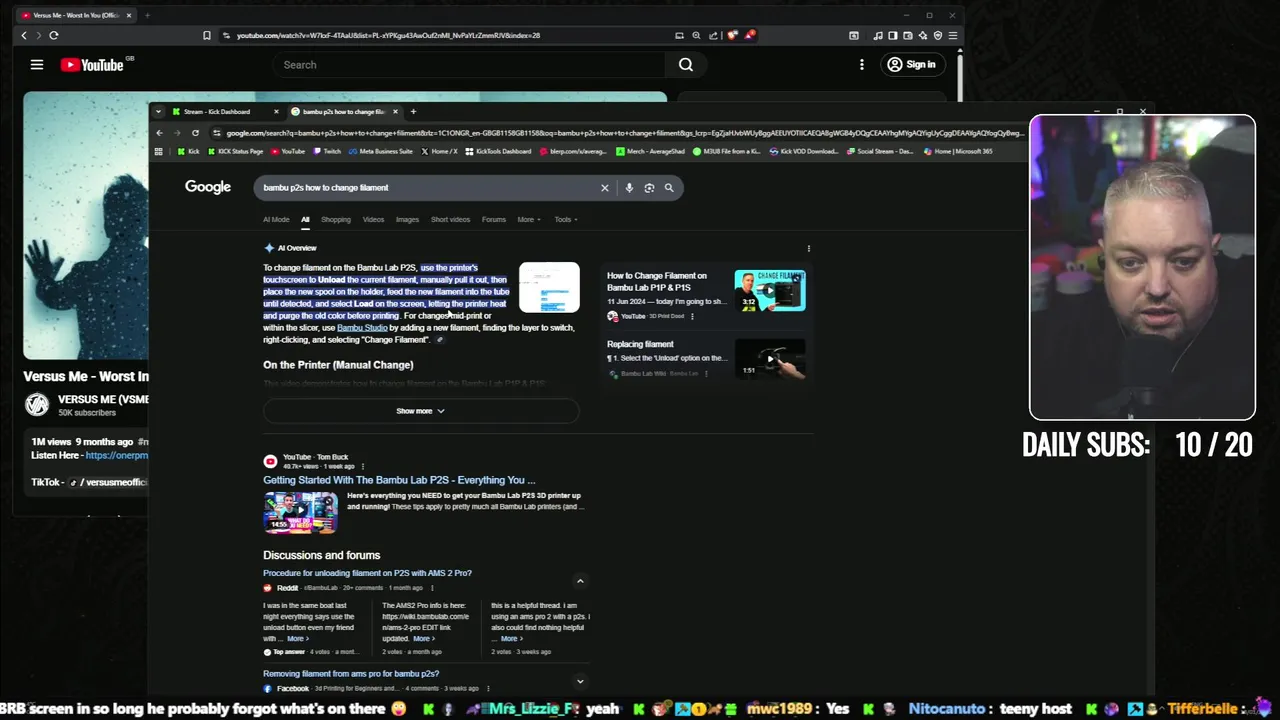Collapse the Procedure for unloading filament discussion
The image size is (1280, 720).
pyautogui.click(x=580, y=581)
